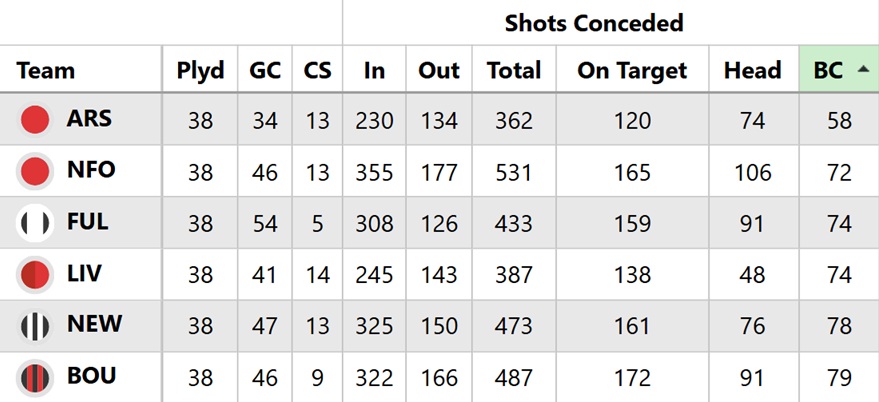The width and height of the screenshot is (879, 402).
Task: Open the LIV team row
Action: tap(84, 273)
